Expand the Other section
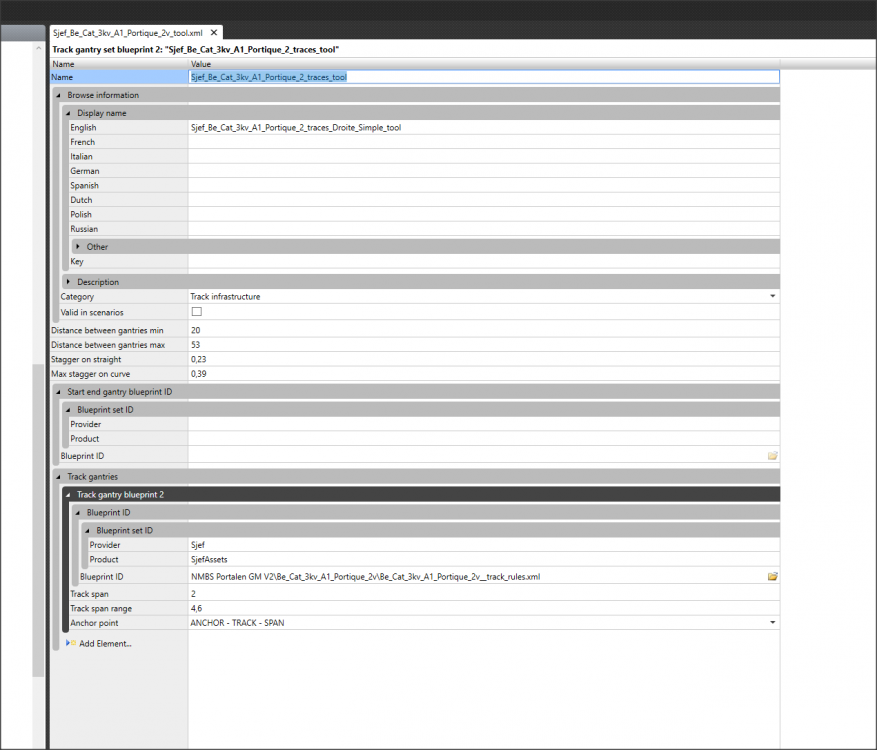Viewport: 877px width, 750px height. pos(78,247)
